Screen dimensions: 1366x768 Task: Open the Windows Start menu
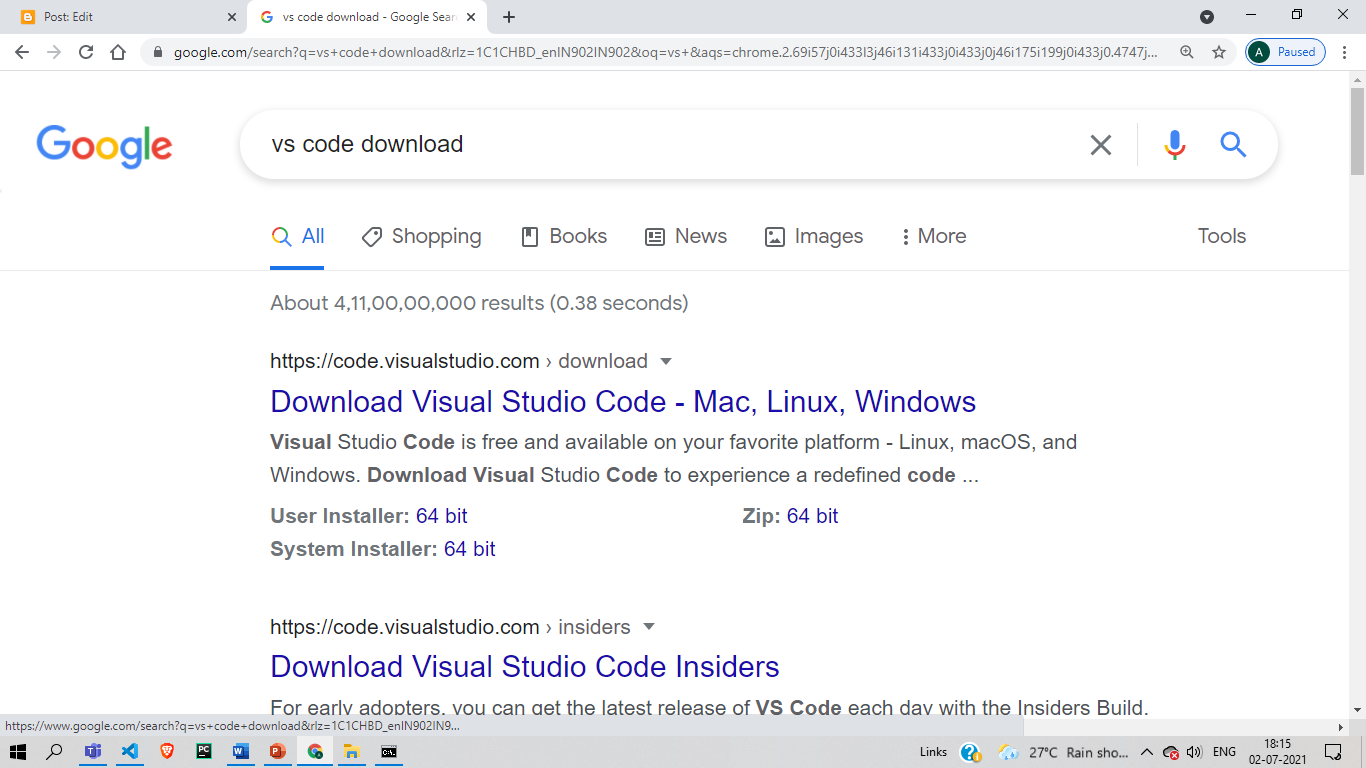[17, 752]
